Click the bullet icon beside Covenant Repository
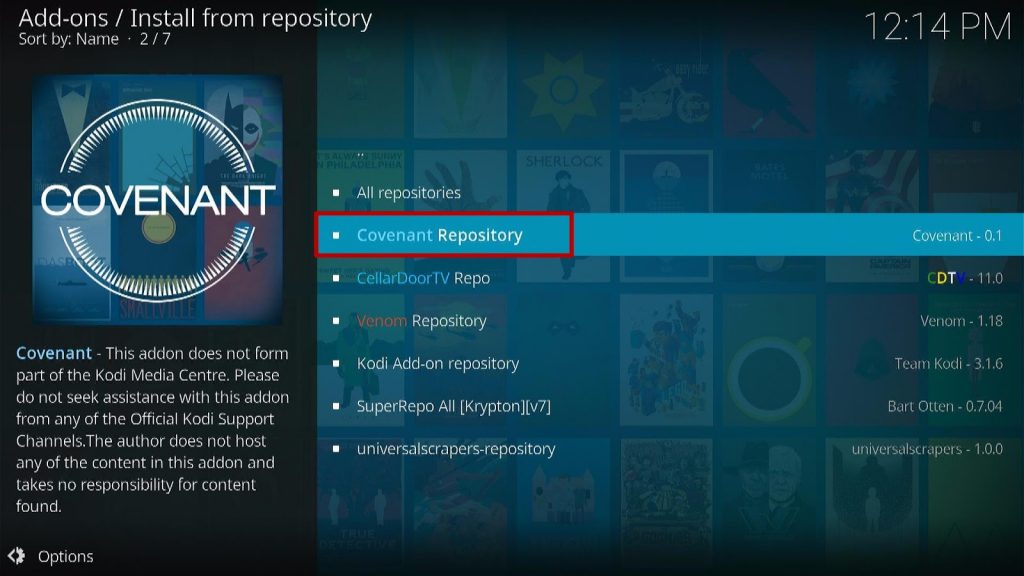 (336, 235)
